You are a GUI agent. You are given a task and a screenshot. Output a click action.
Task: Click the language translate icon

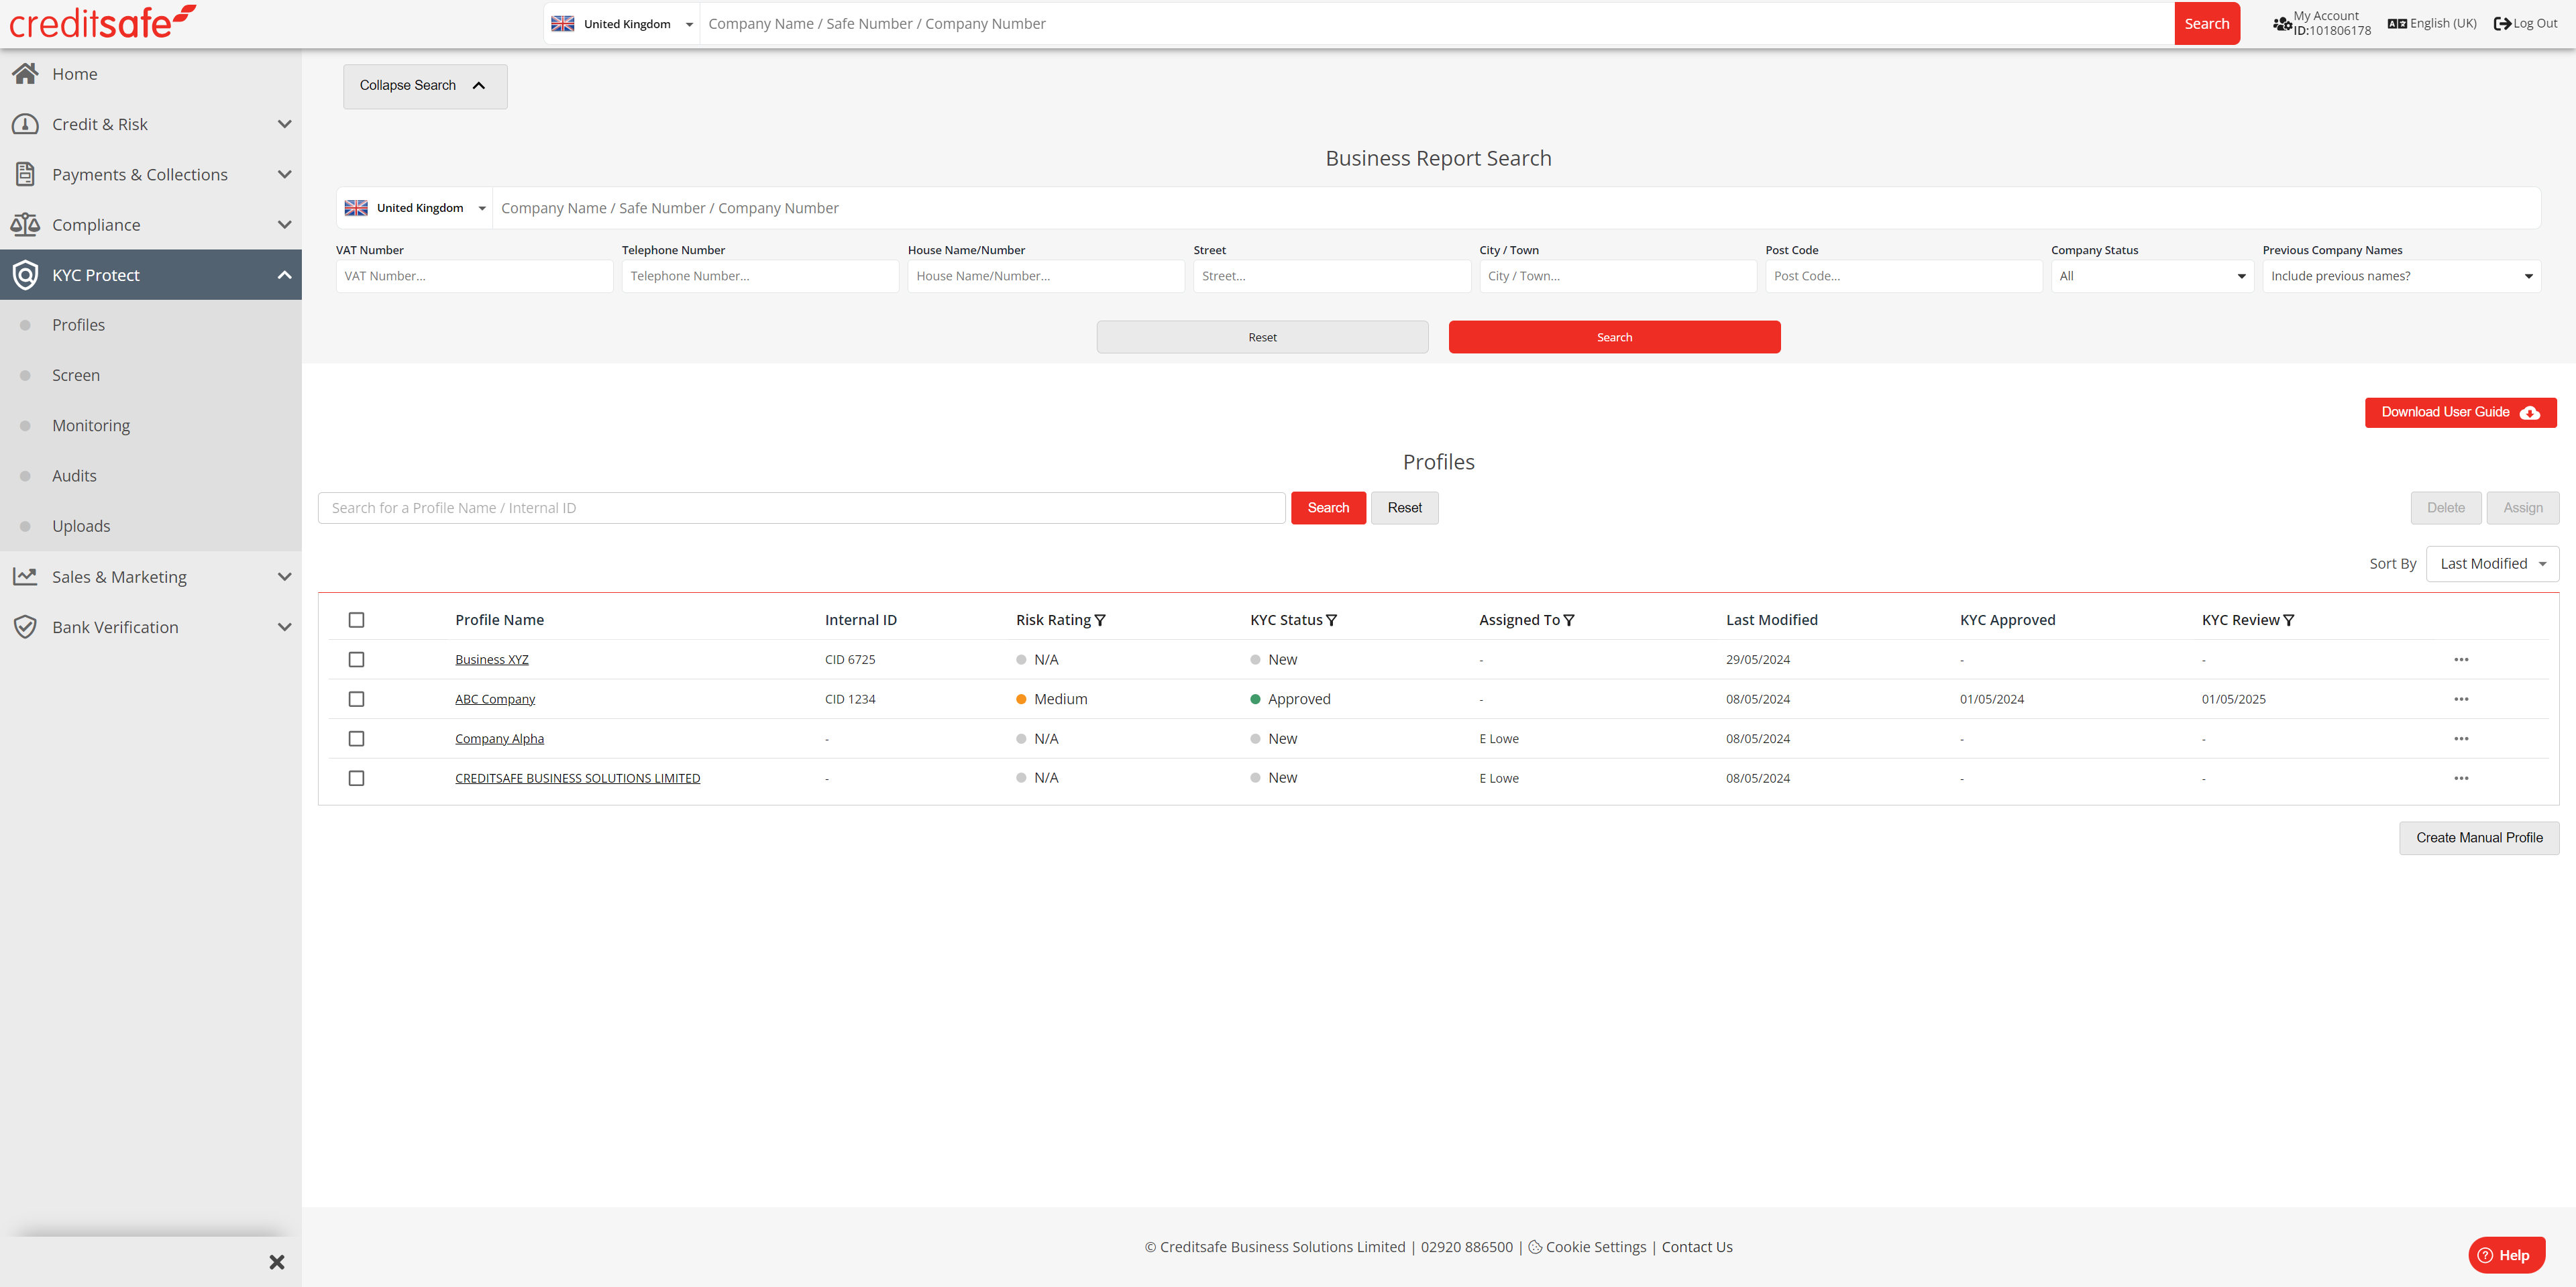(2397, 23)
